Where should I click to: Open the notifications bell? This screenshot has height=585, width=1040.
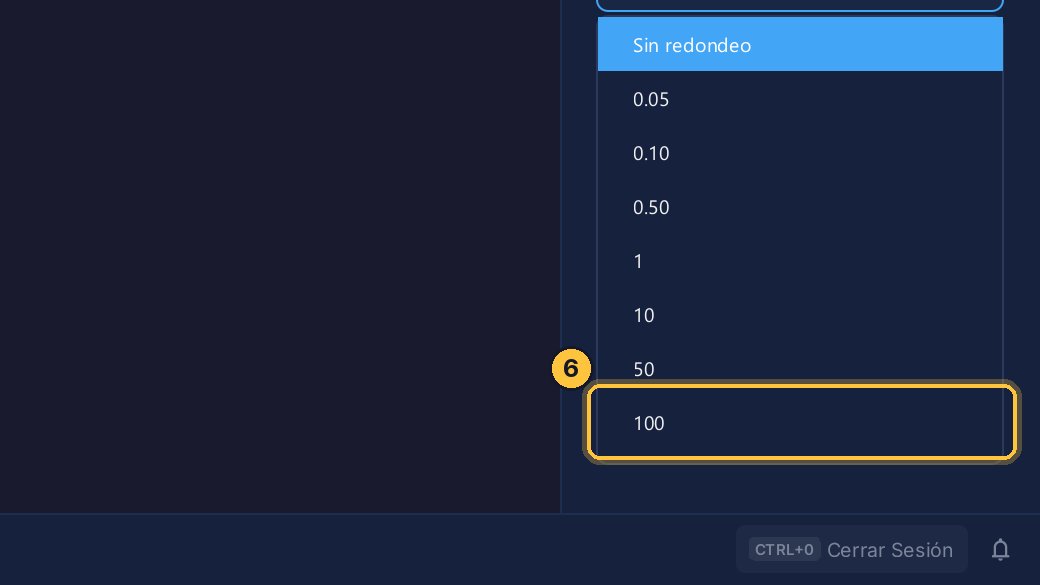point(1000,549)
